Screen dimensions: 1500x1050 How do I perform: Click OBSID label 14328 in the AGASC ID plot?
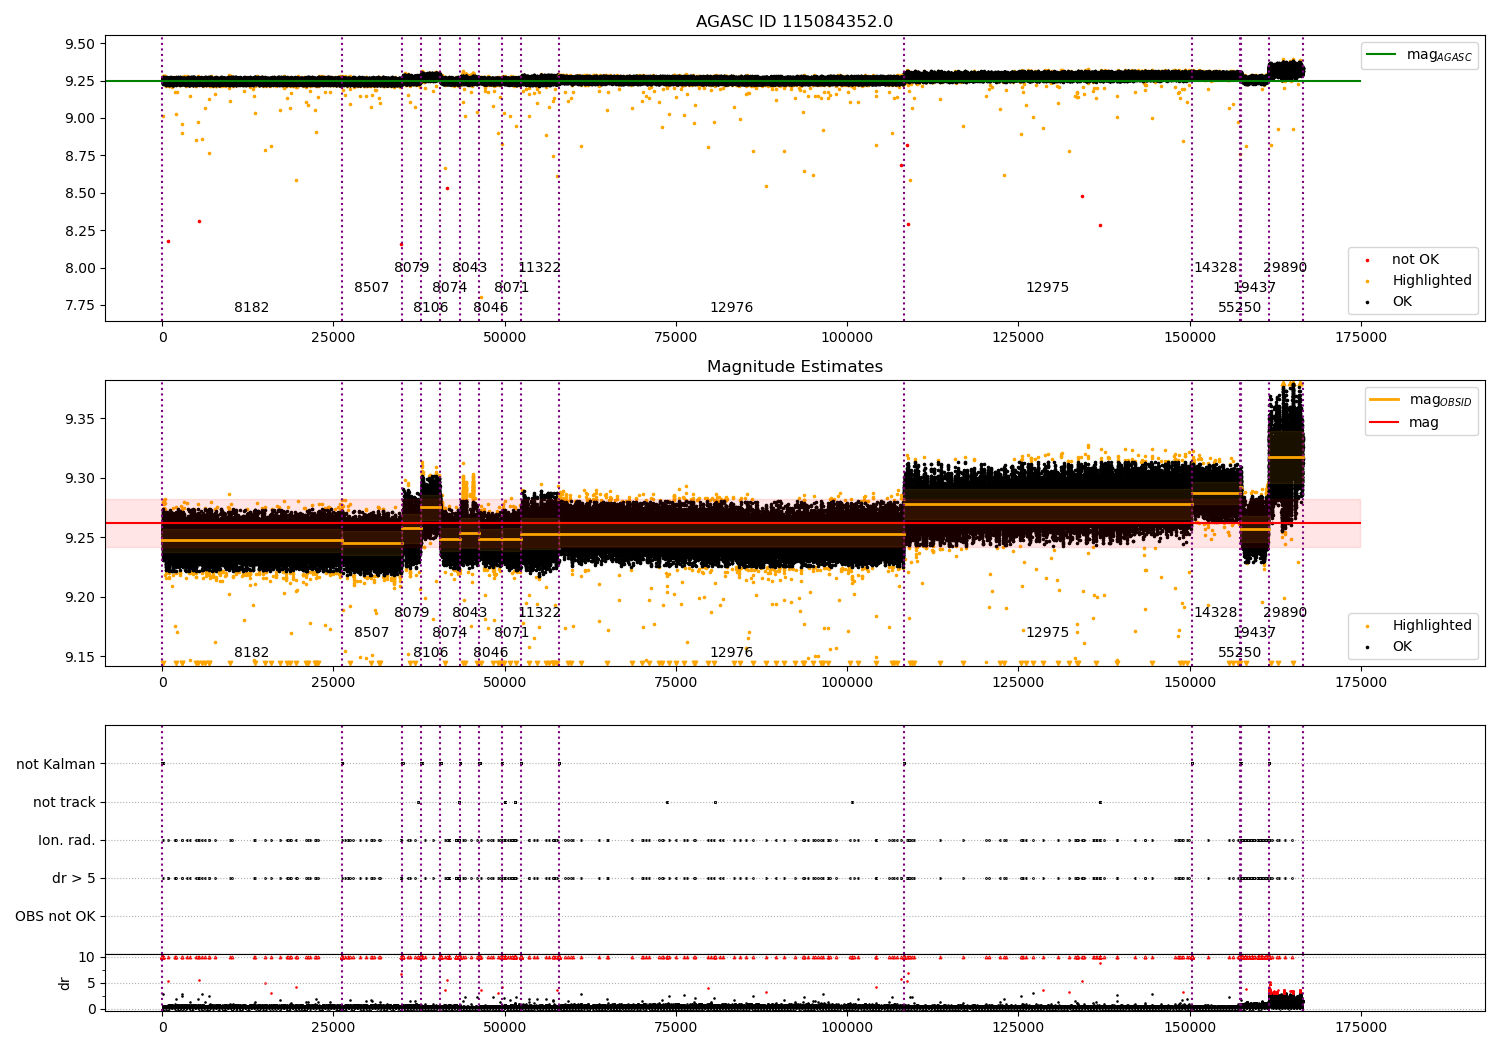1216,268
